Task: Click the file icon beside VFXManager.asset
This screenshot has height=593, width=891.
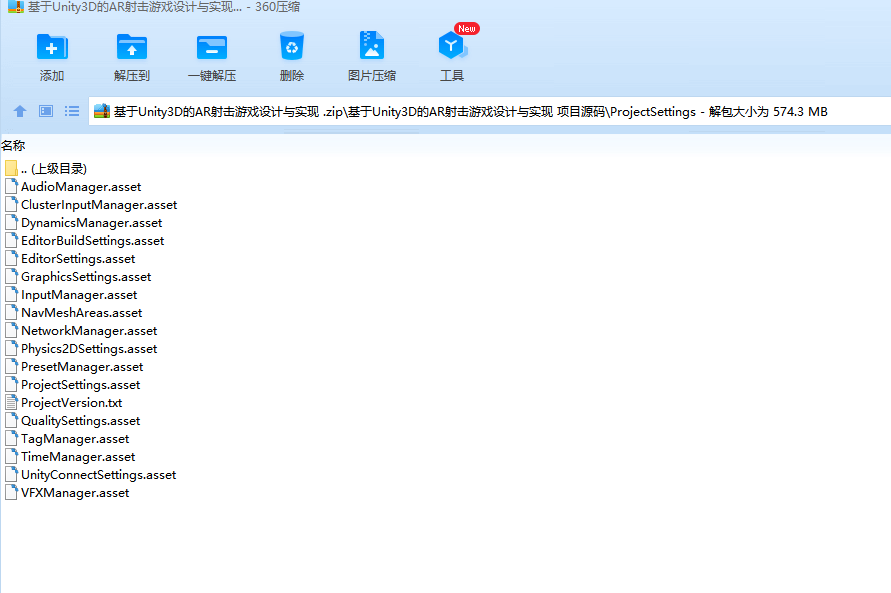Action: pos(11,492)
